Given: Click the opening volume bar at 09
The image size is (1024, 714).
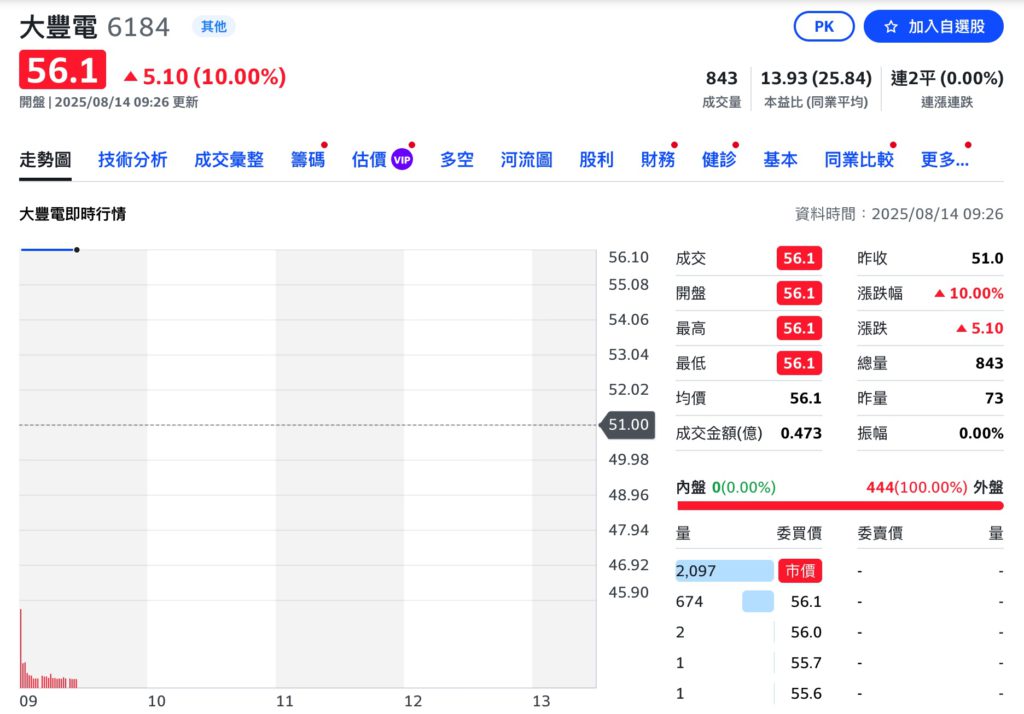Looking at the screenshot, I should [x=21, y=650].
